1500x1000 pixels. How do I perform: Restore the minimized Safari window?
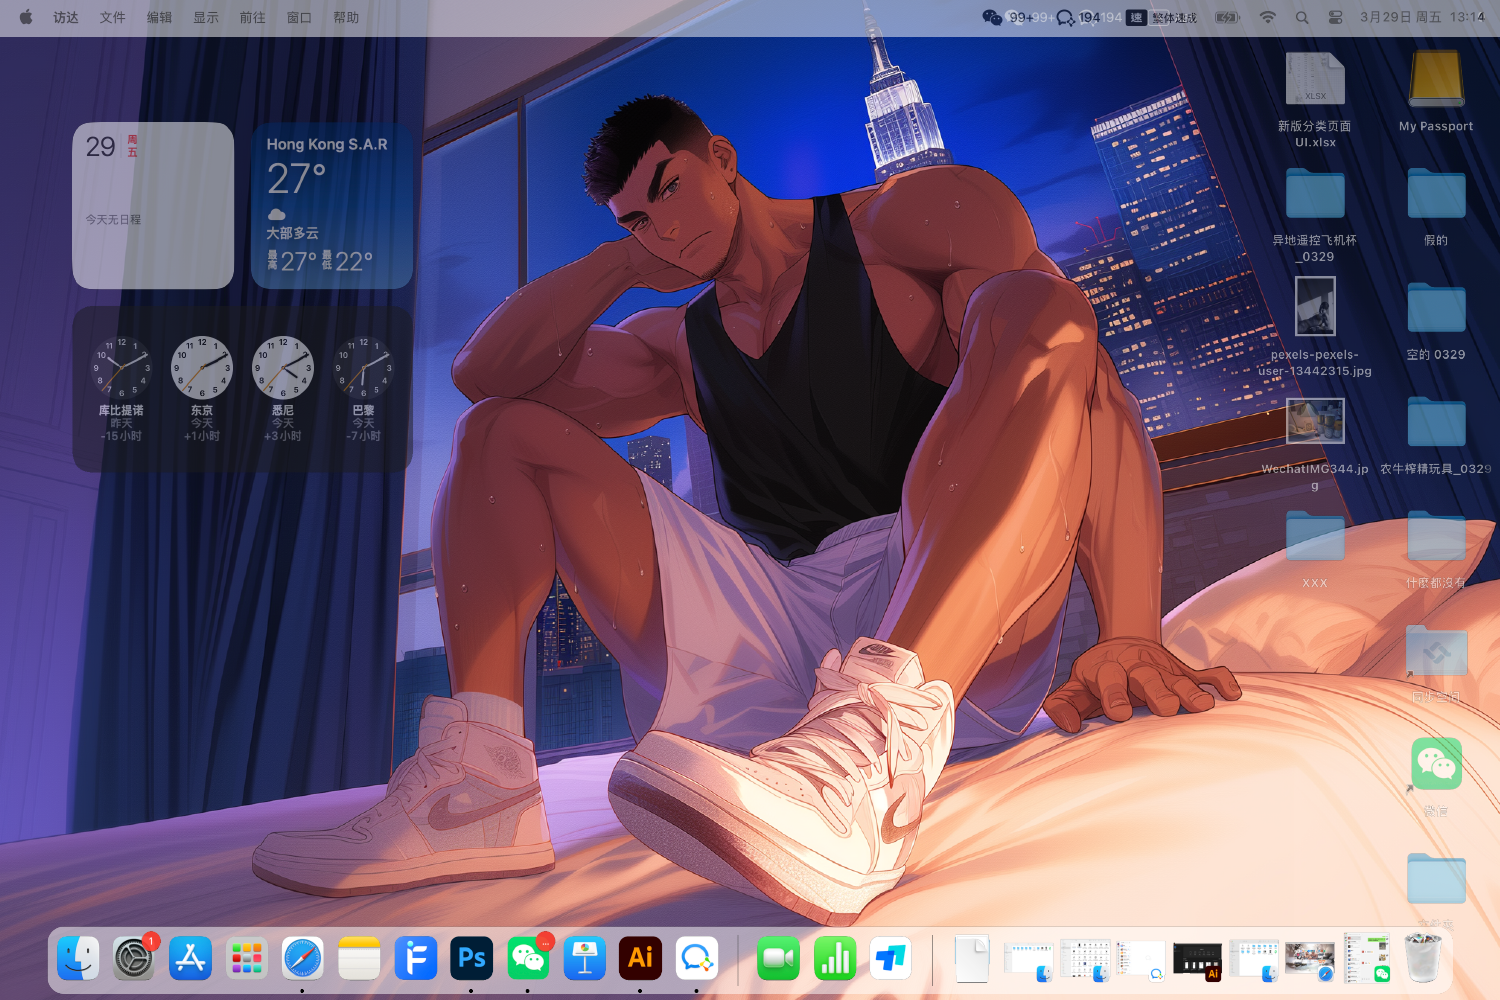coord(1310,960)
